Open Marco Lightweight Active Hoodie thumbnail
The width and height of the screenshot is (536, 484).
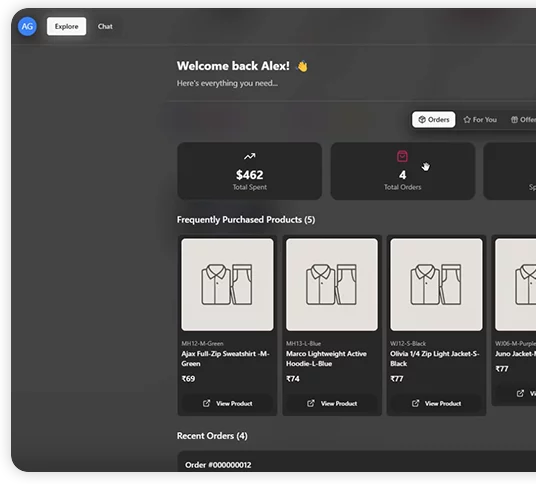click(x=332, y=284)
